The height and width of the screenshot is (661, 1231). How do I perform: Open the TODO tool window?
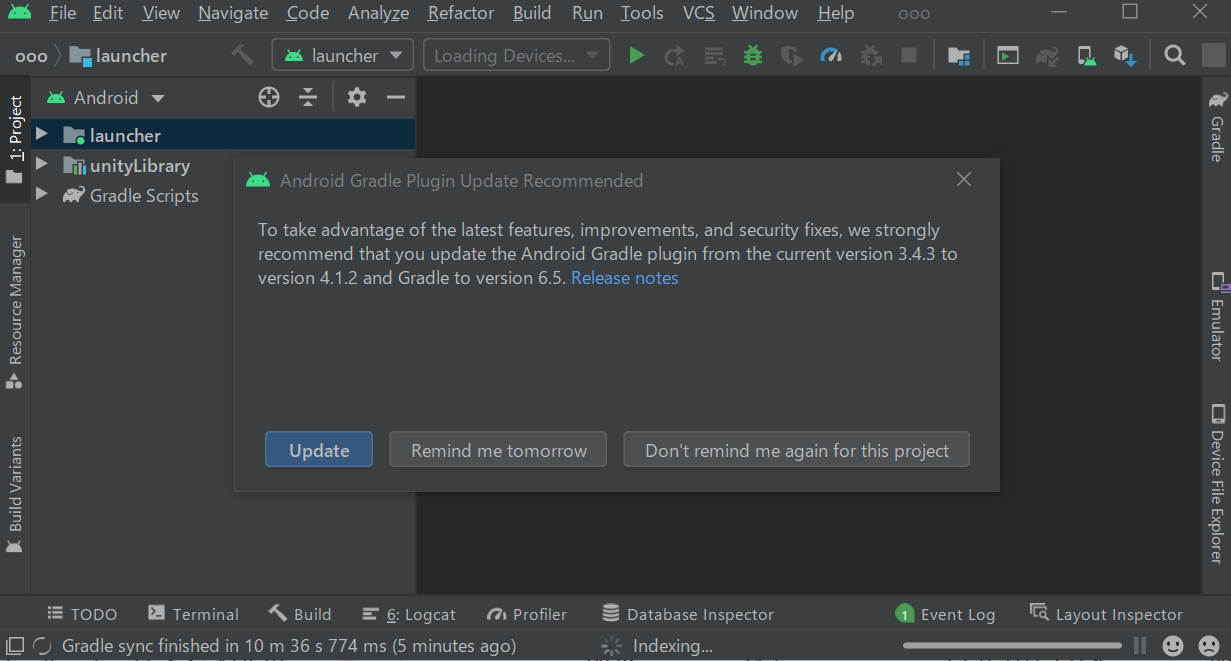[83, 614]
